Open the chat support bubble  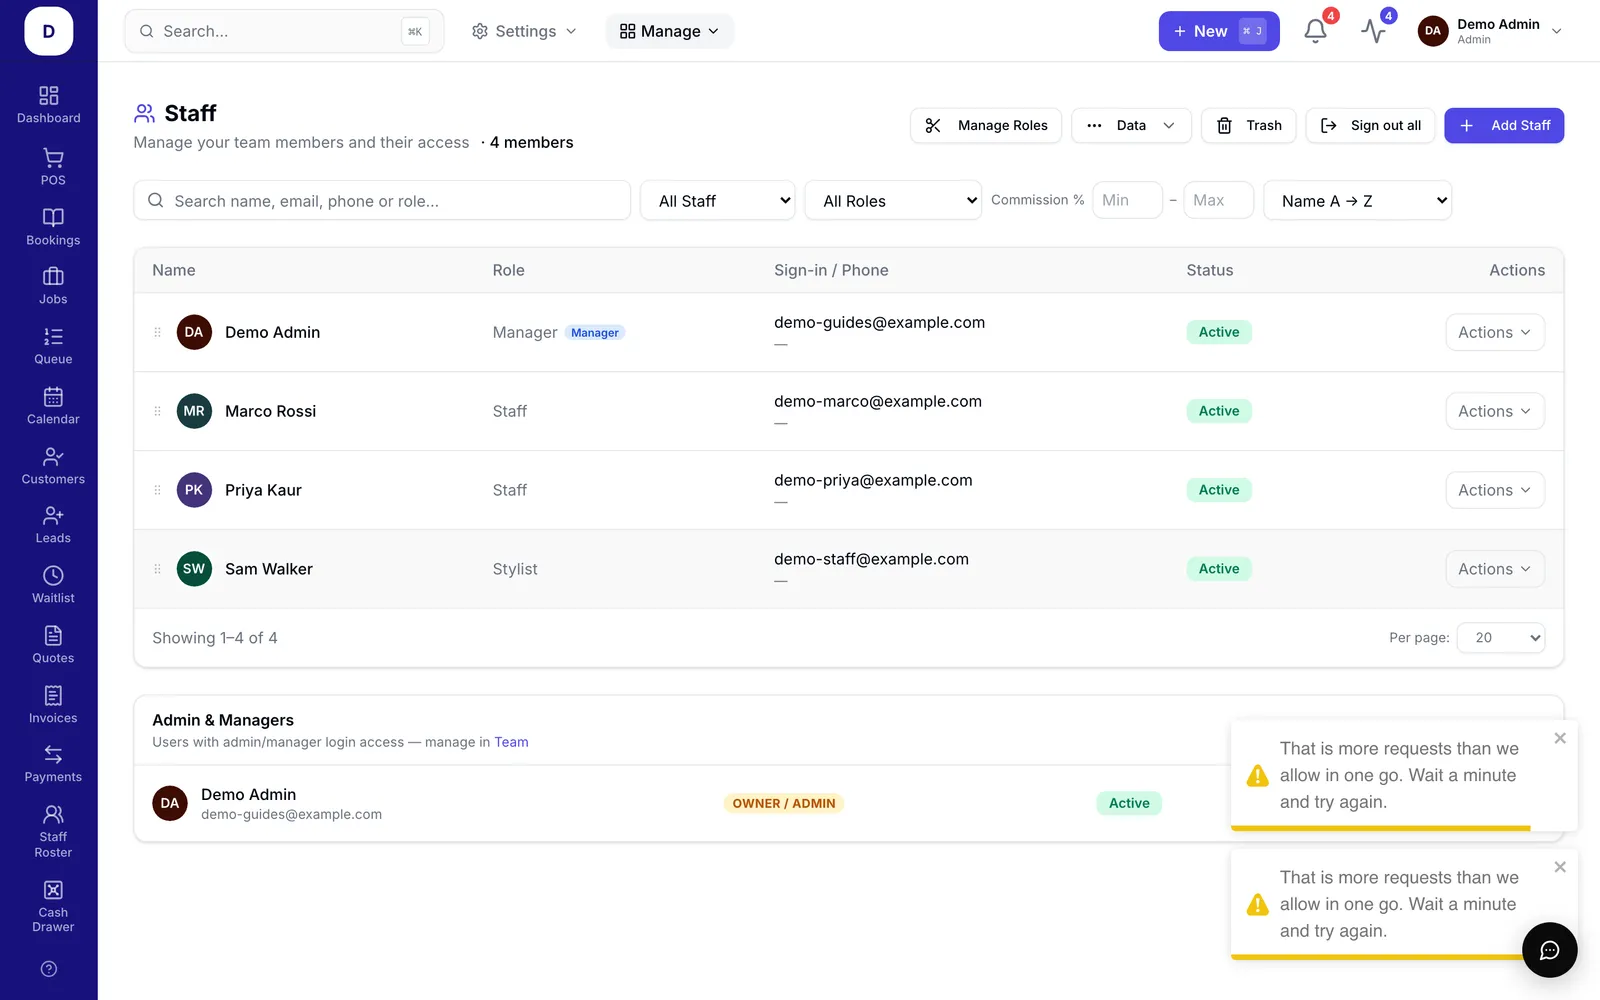click(1549, 950)
